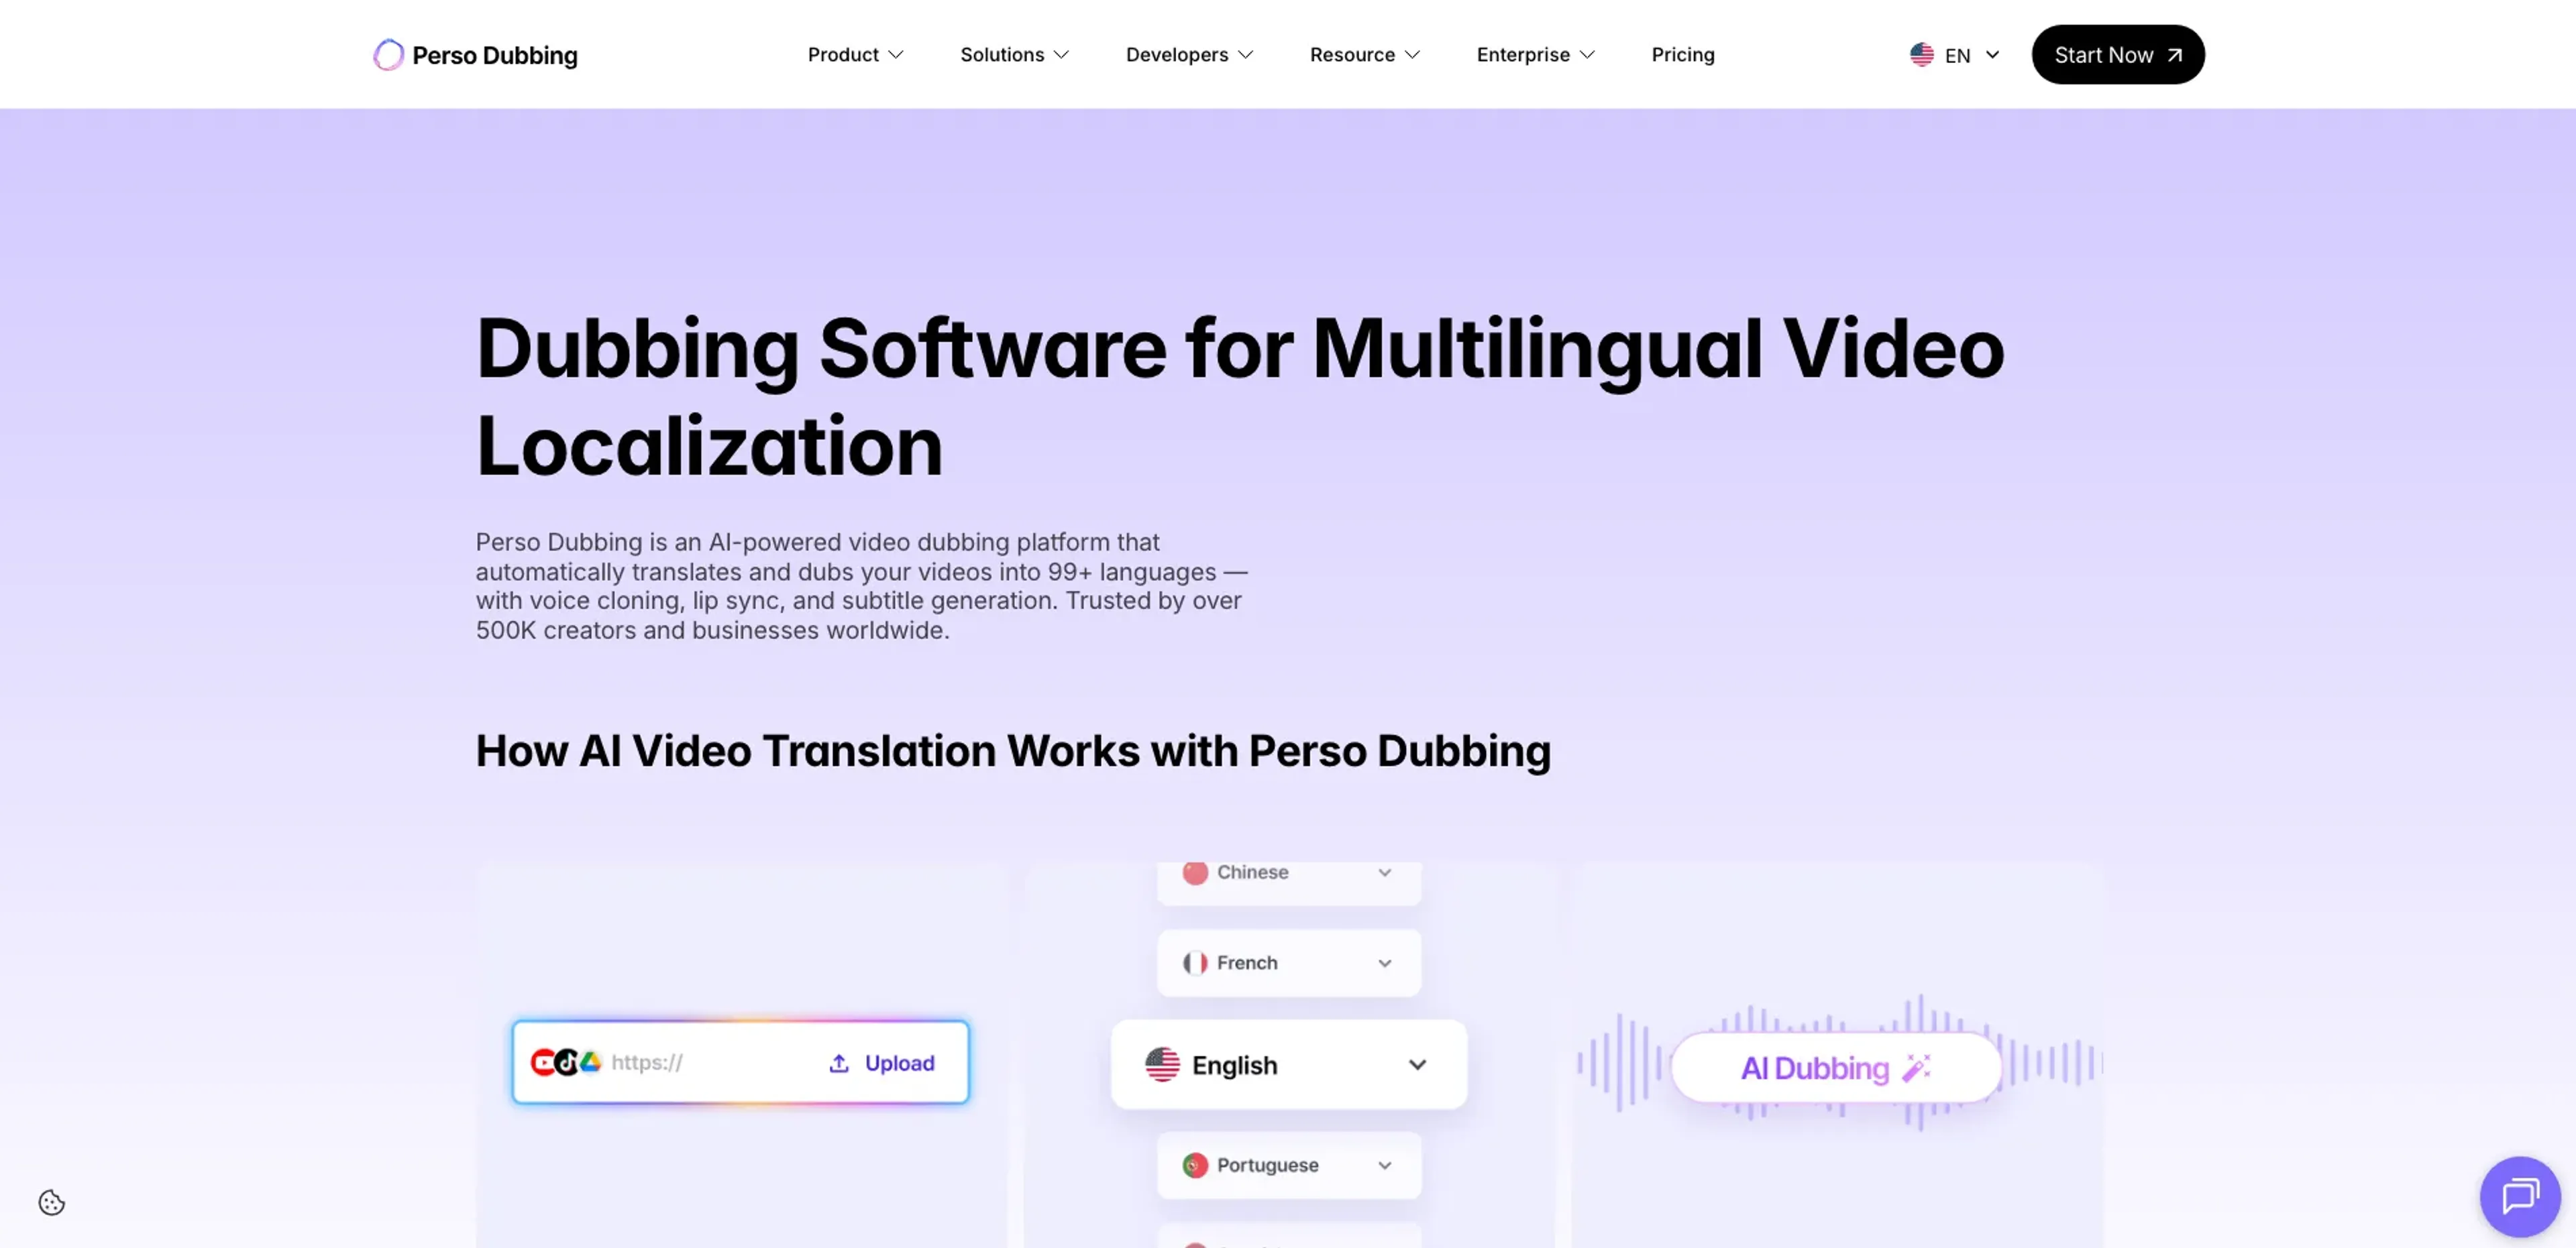
Task: Open the Developers menu
Action: (x=1189, y=55)
